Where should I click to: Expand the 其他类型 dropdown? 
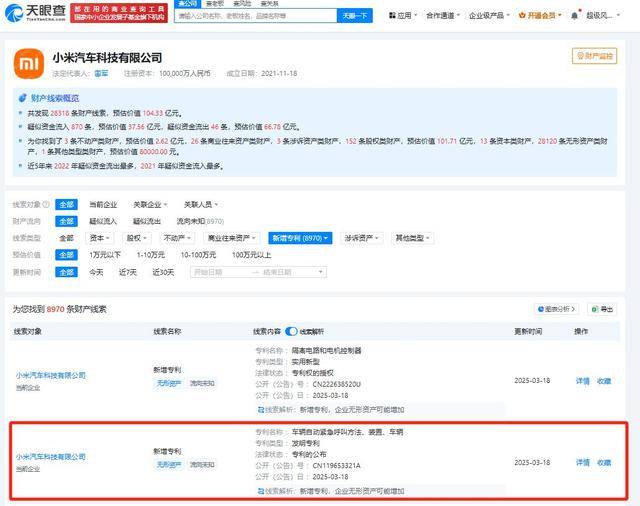click(x=412, y=238)
